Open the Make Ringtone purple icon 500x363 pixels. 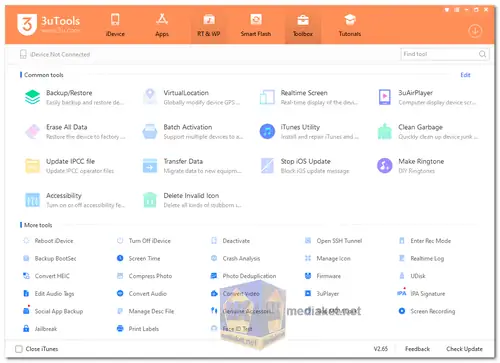point(385,166)
